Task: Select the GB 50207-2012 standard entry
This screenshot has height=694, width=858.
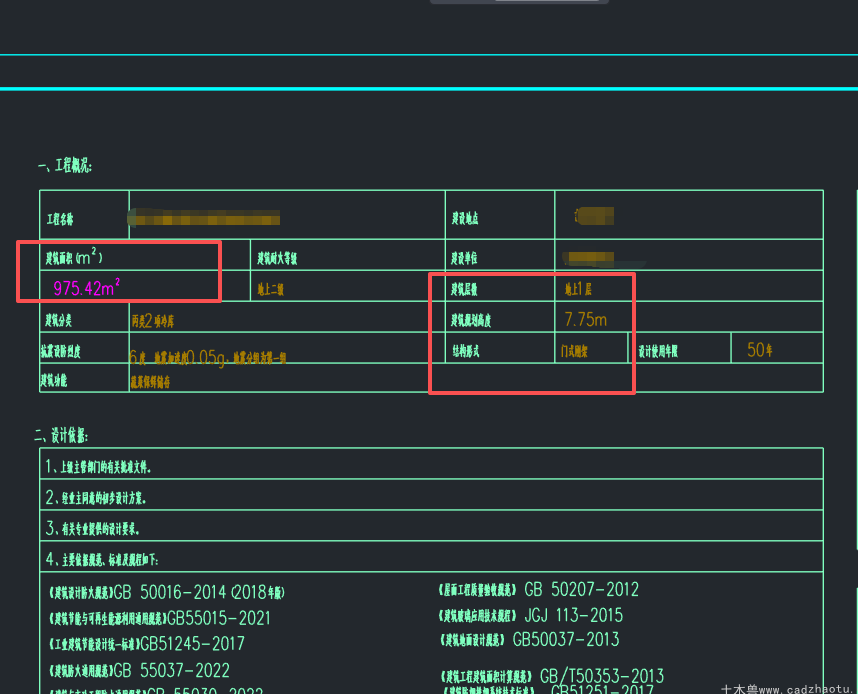Action: [x=538, y=589]
